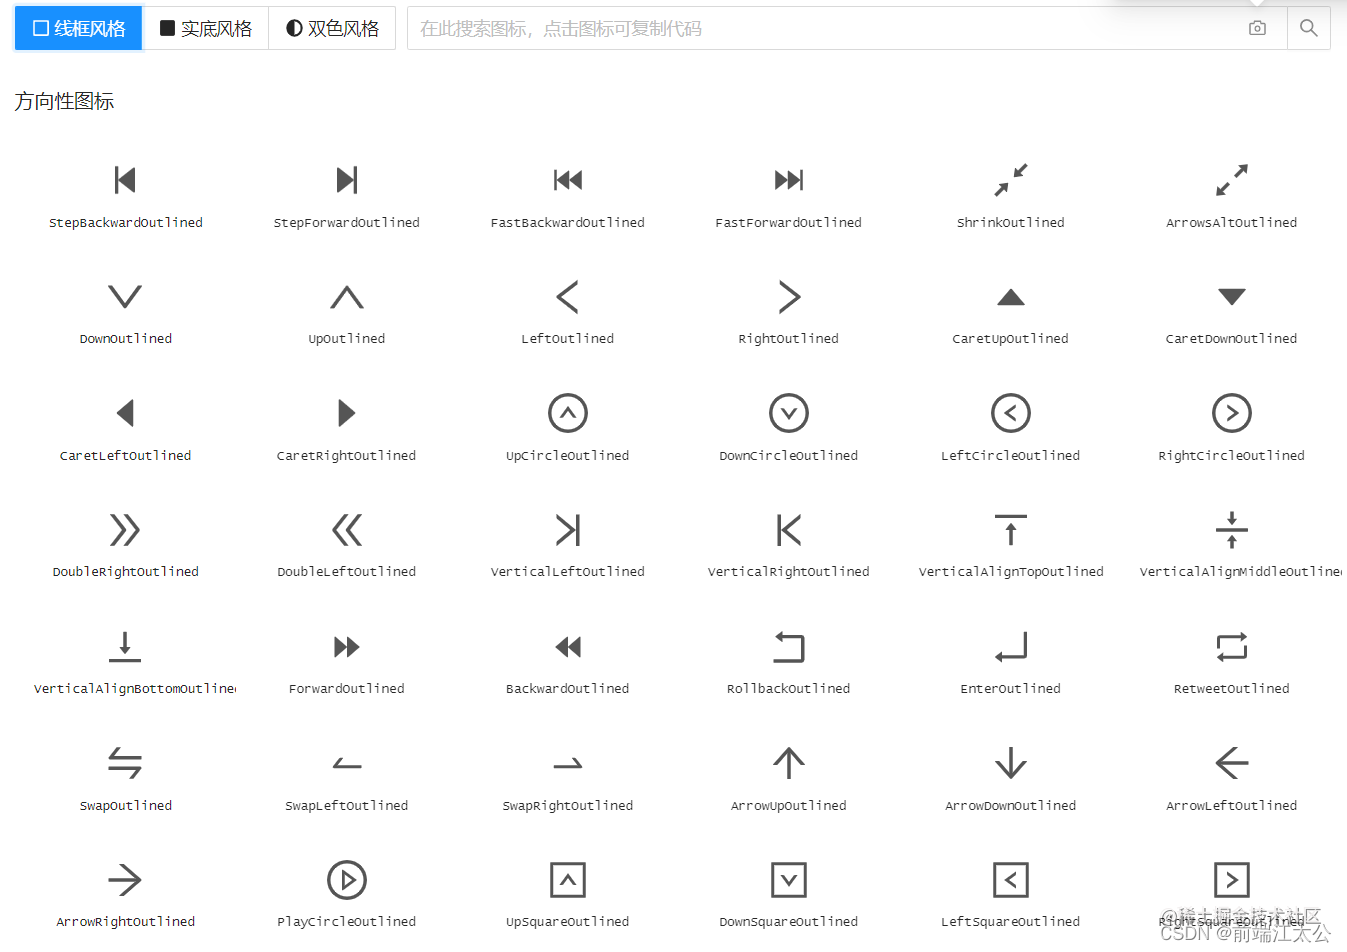The width and height of the screenshot is (1347, 952).
Task: Click the icon search input field
Action: point(800,28)
